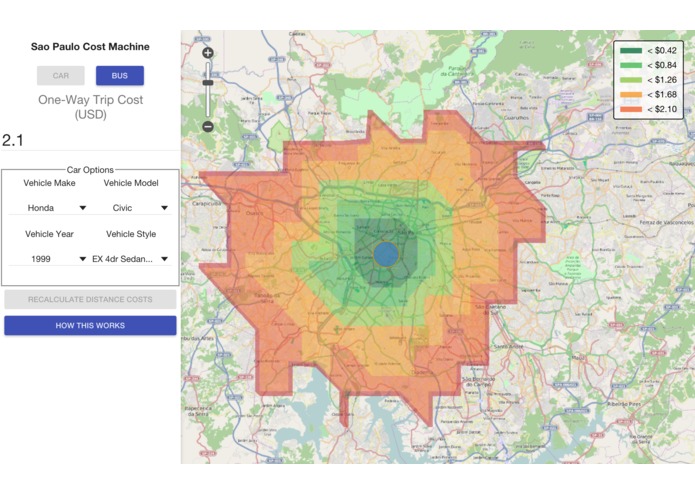This screenshot has height=494, width=695.
Task: Click the One-Way Trip Cost (USD) label
Action: pyautogui.click(x=90, y=107)
